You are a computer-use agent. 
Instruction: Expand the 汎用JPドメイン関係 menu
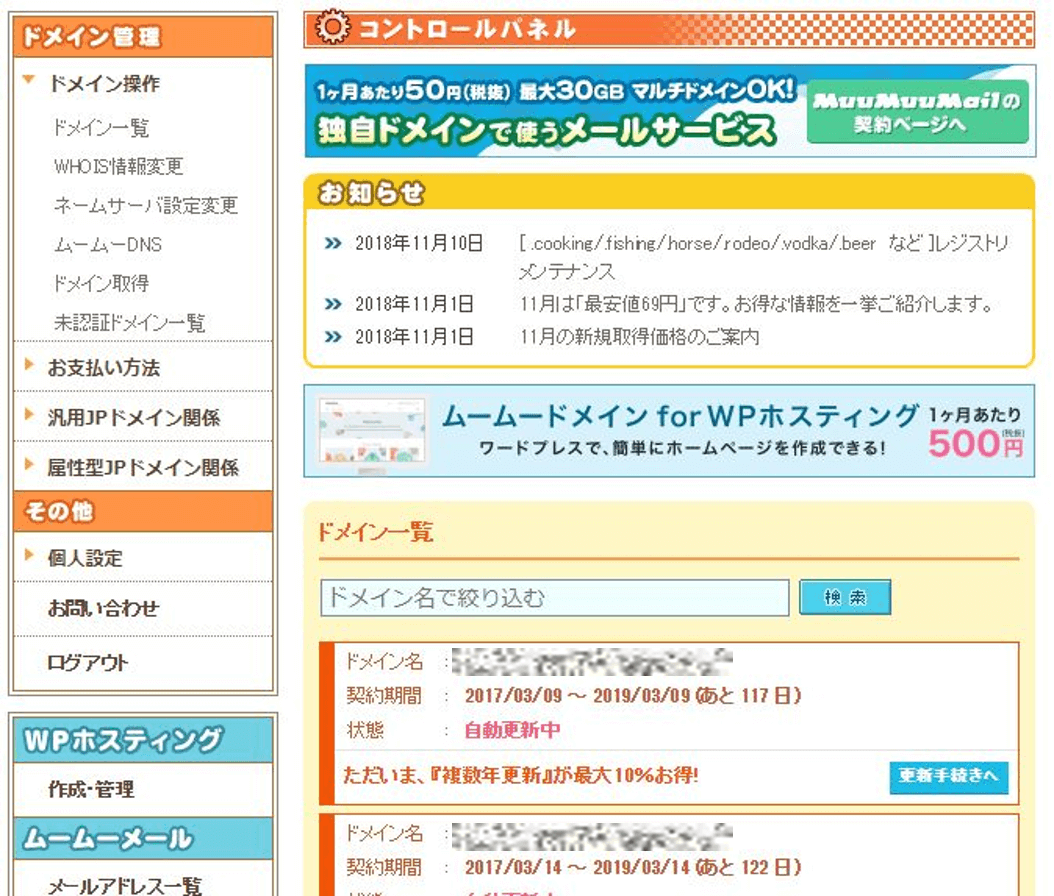pyautogui.click(x=133, y=418)
